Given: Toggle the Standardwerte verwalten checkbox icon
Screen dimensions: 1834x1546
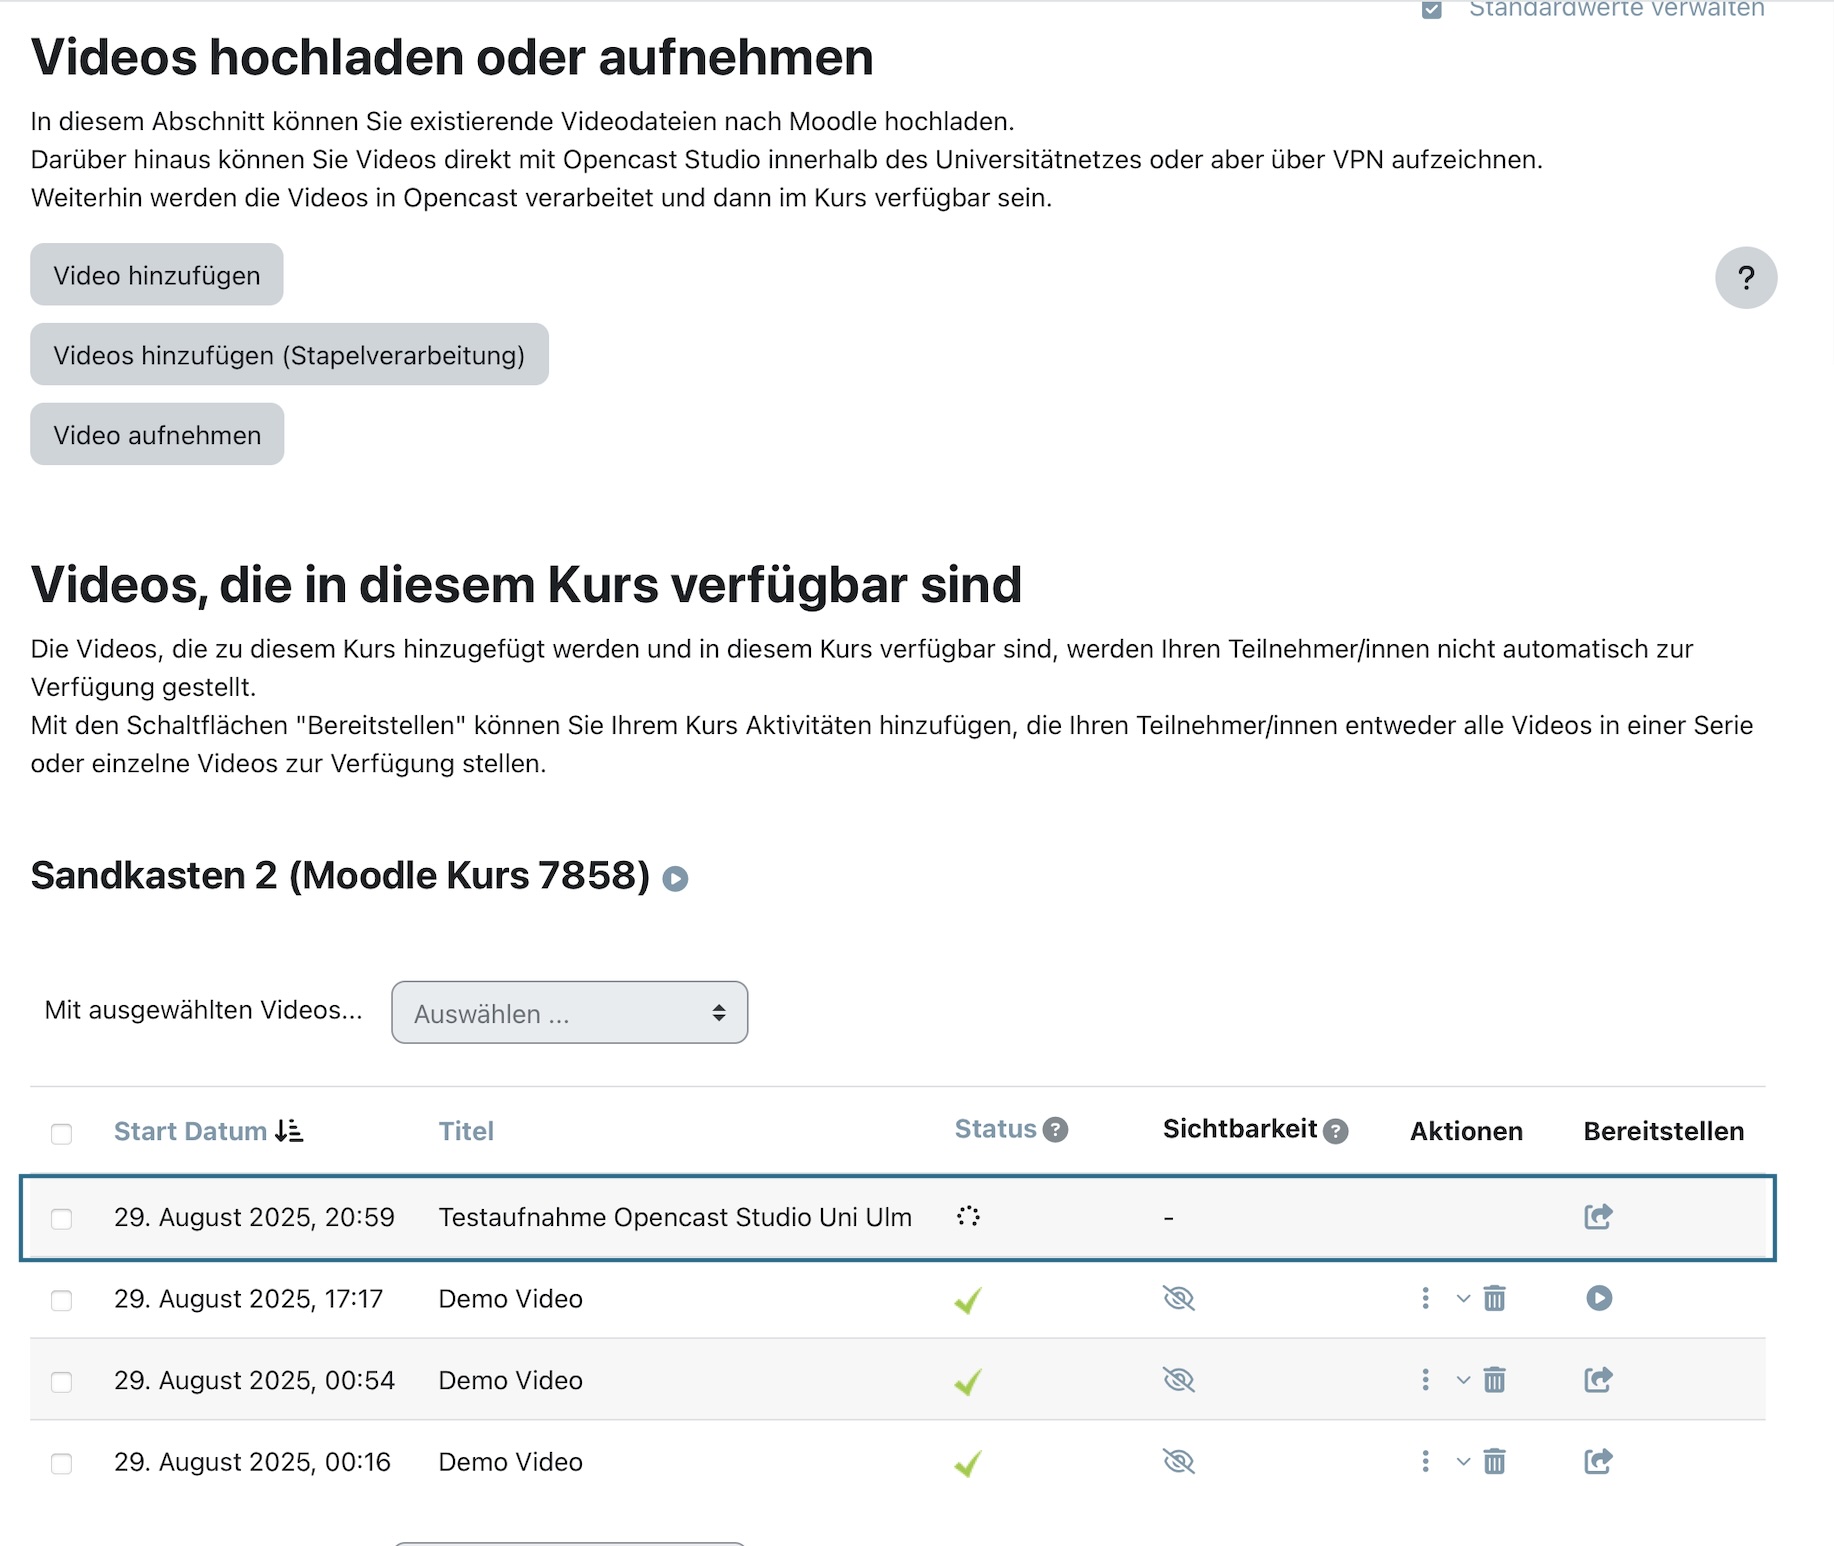Looking at the screenshot, I should (1432, 9).
